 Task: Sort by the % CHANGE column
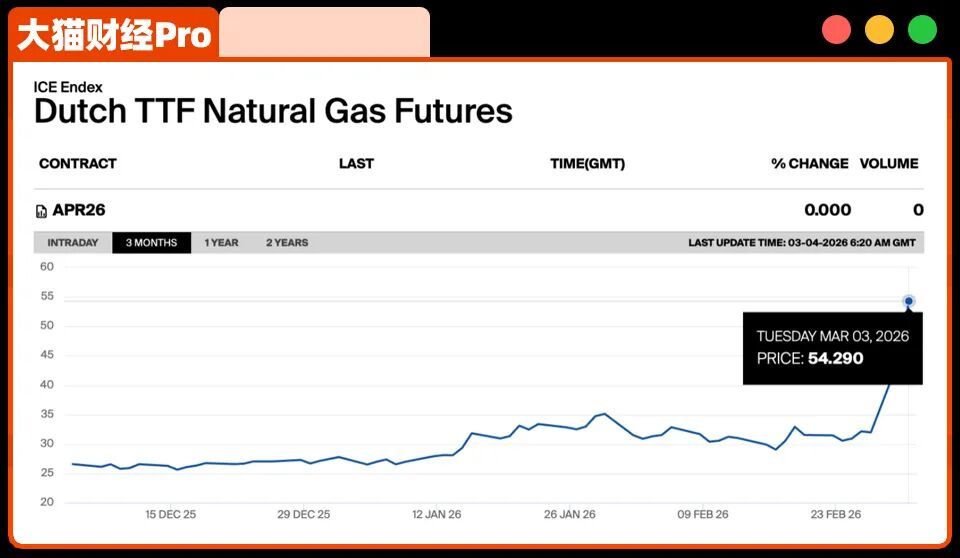[809, 163]
